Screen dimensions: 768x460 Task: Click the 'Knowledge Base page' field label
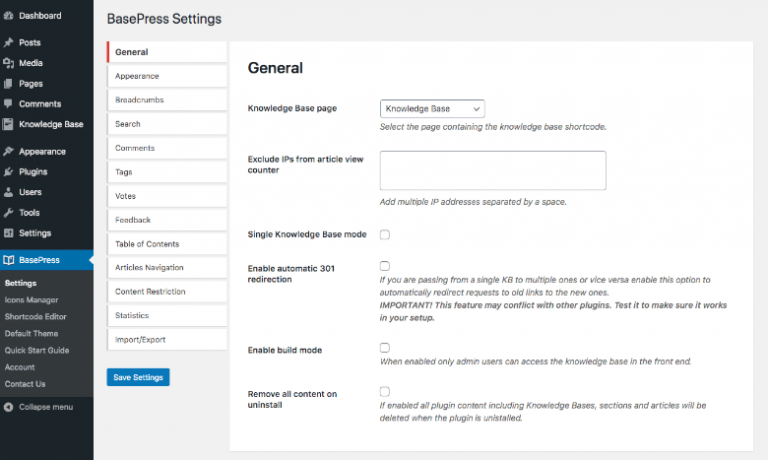[292, 108]
